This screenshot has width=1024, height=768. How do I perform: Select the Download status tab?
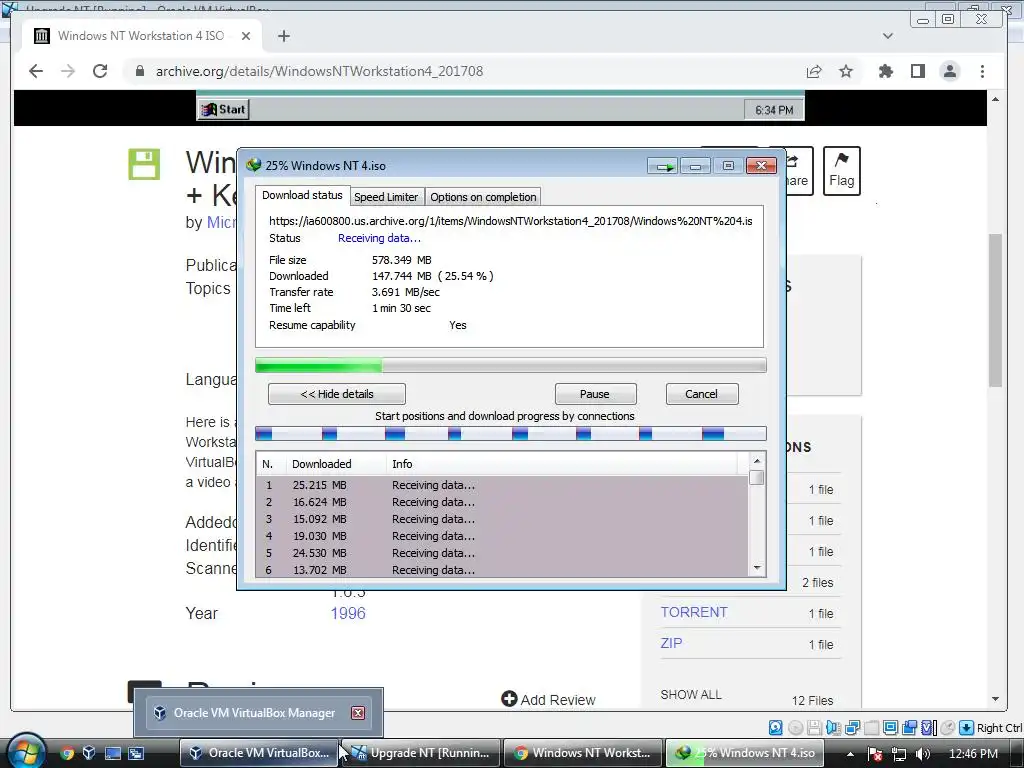click(302, 195)
